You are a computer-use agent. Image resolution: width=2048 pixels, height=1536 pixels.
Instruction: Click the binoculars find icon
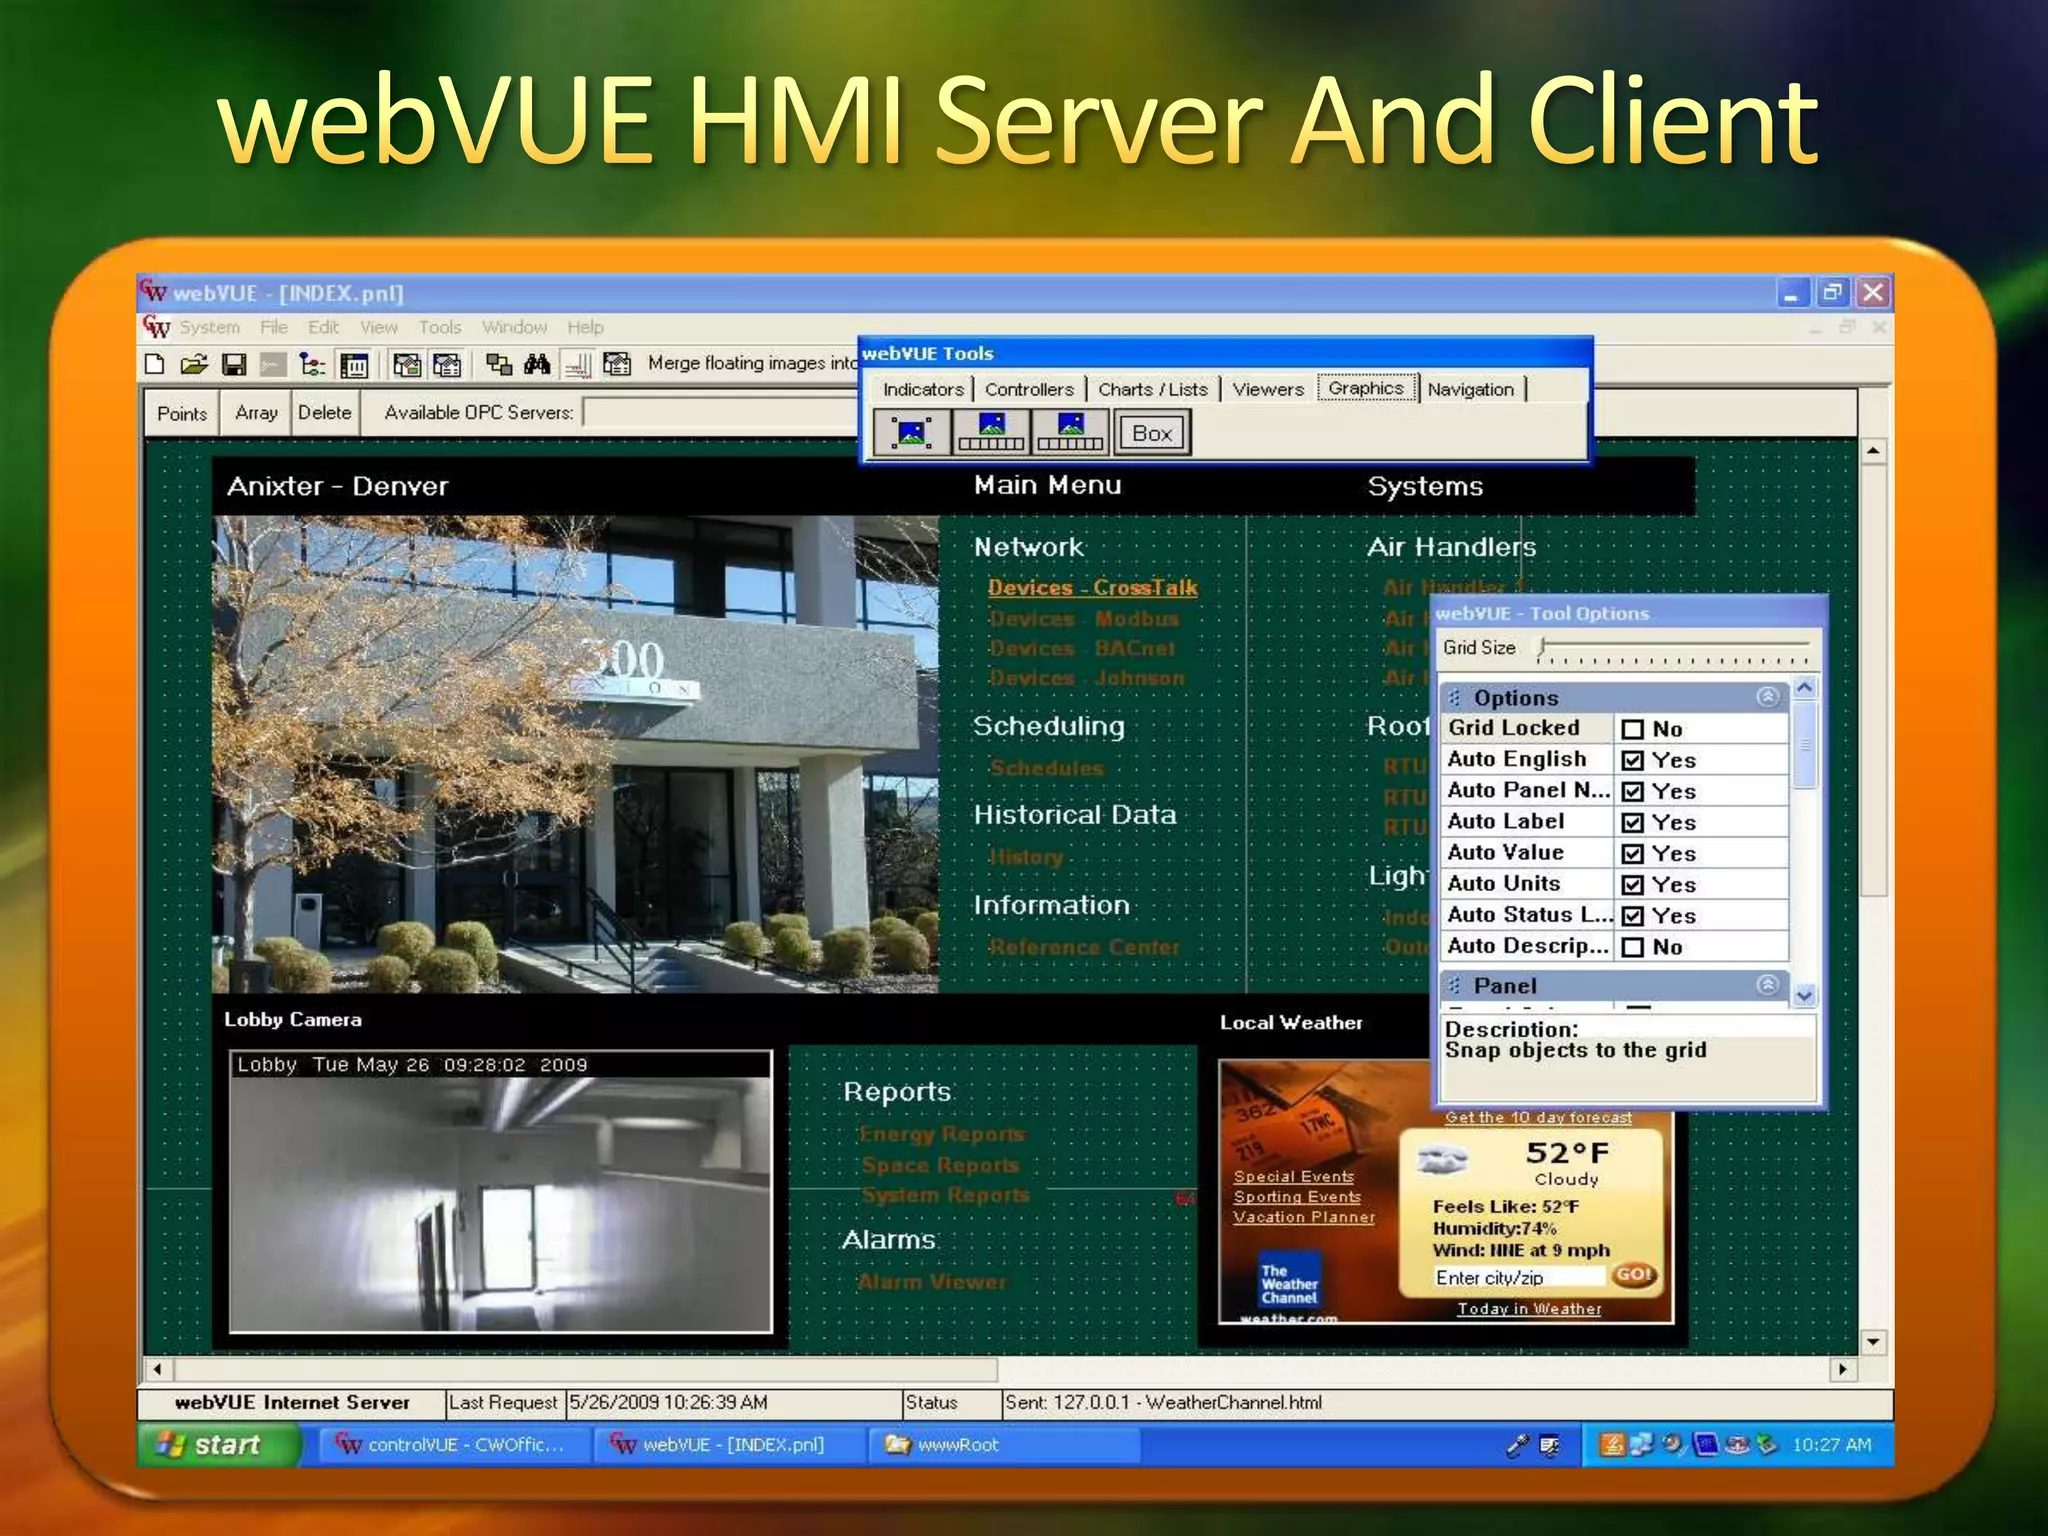[x=537, y=364]
